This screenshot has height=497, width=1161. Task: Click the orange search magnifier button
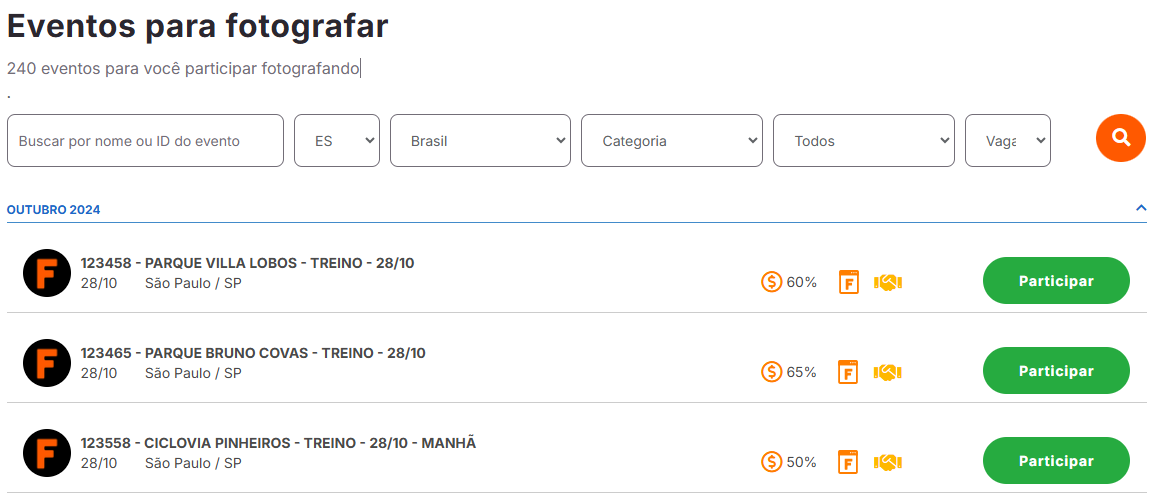pyautogui.click(x=1120, y=138)
